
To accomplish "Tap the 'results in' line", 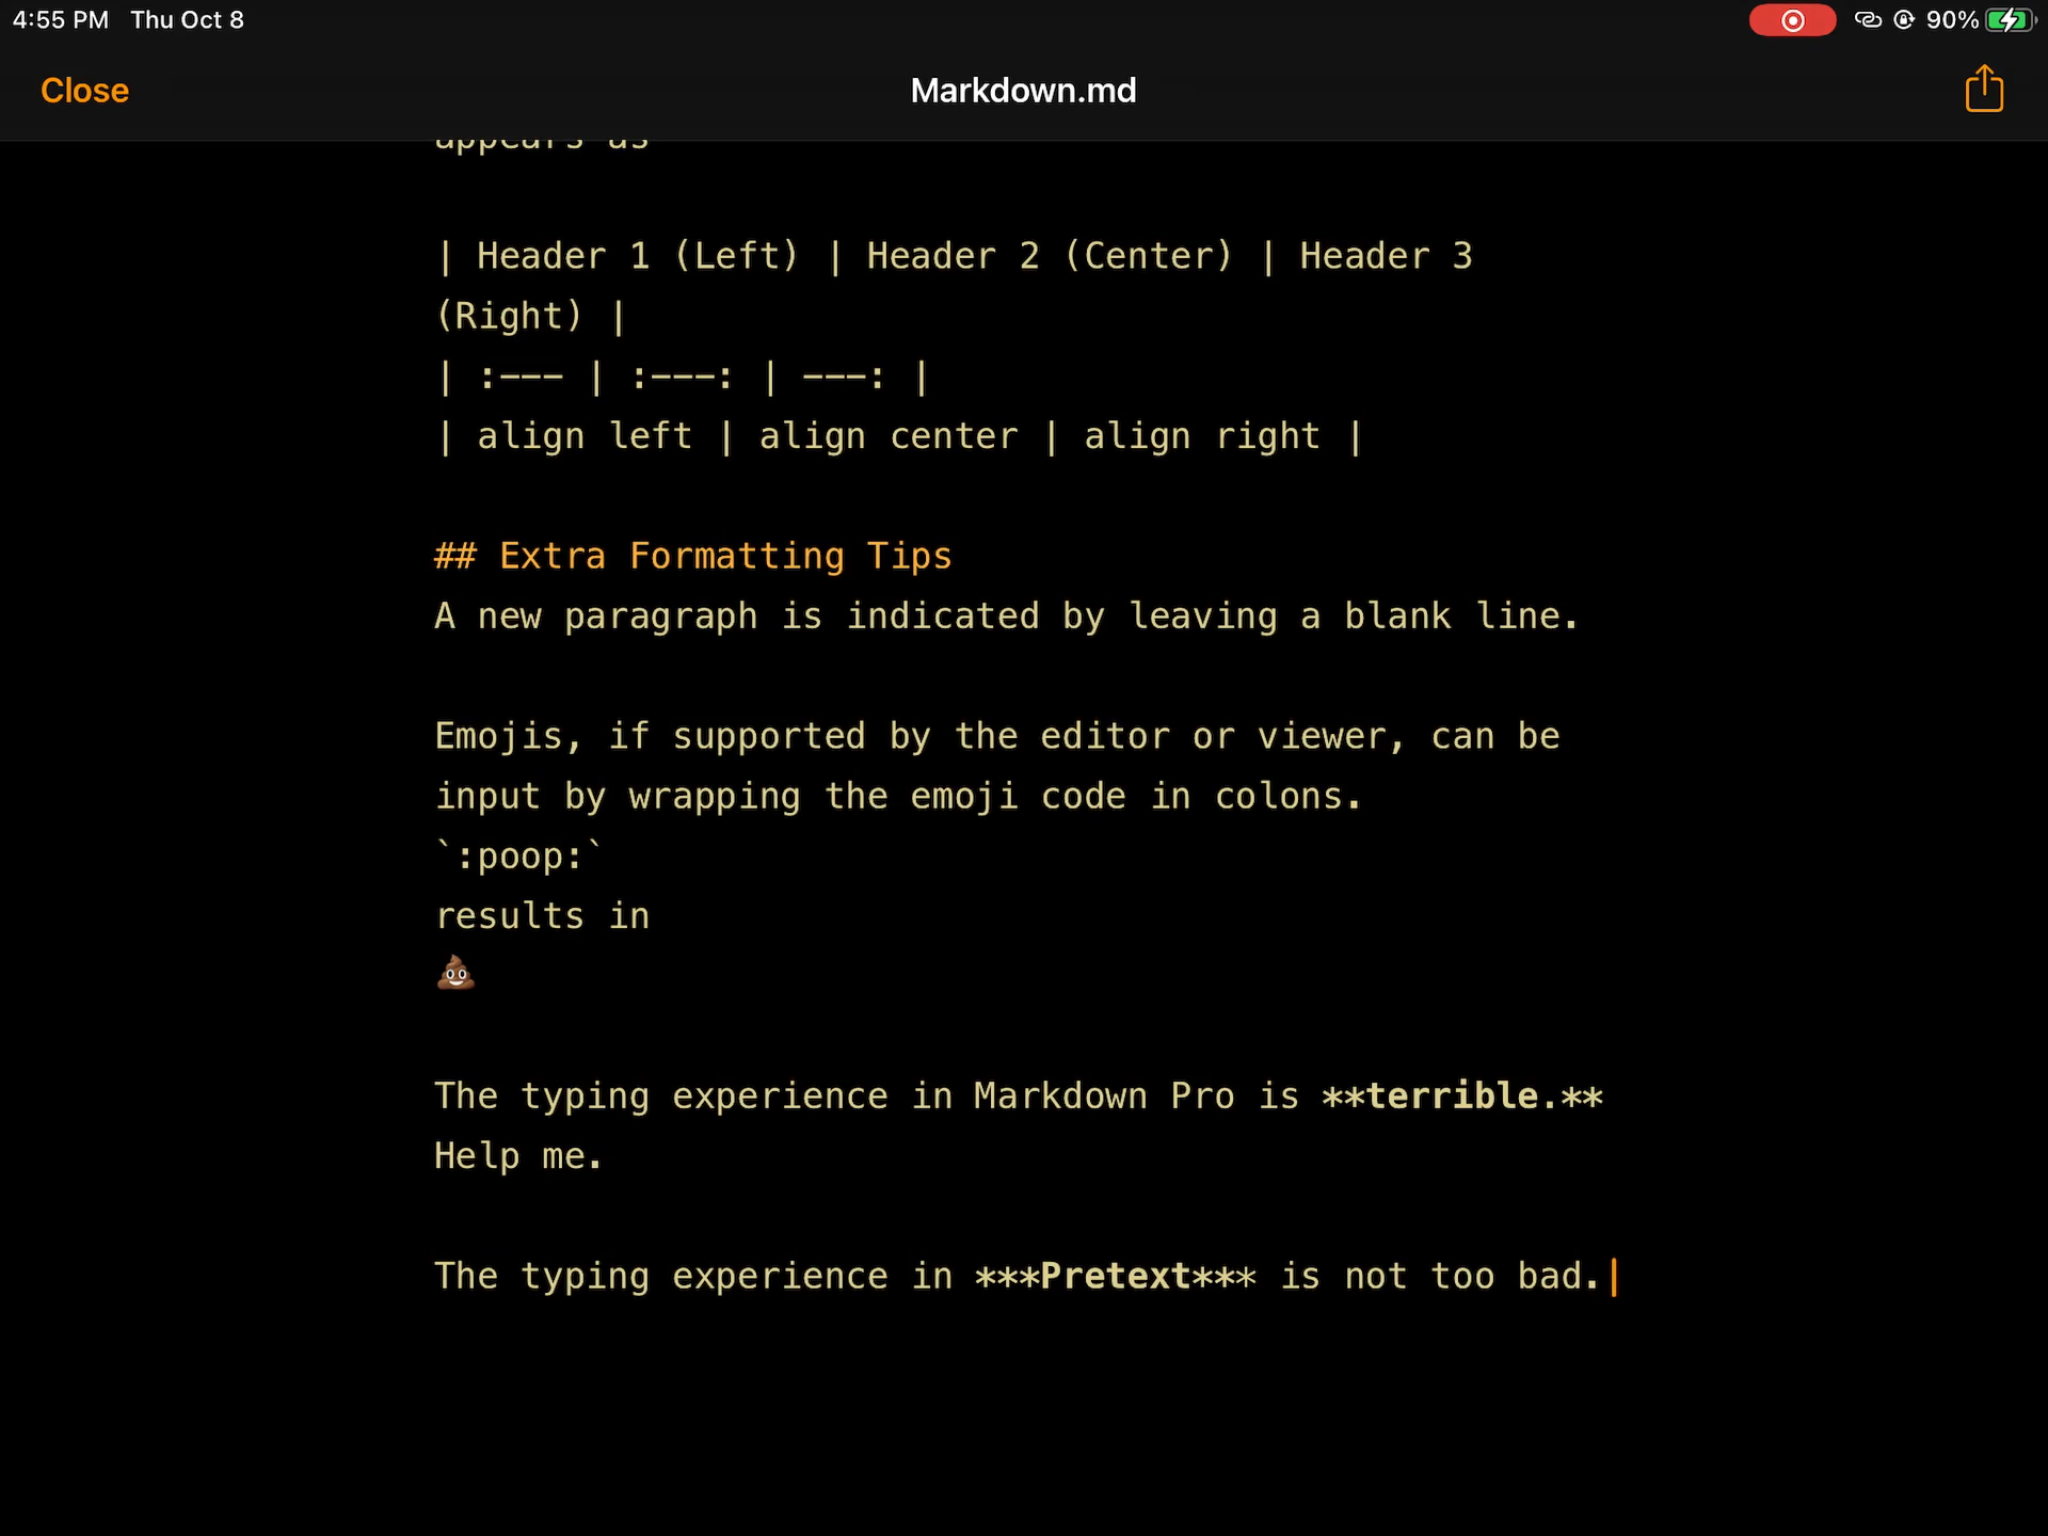I will coord(543,916).
